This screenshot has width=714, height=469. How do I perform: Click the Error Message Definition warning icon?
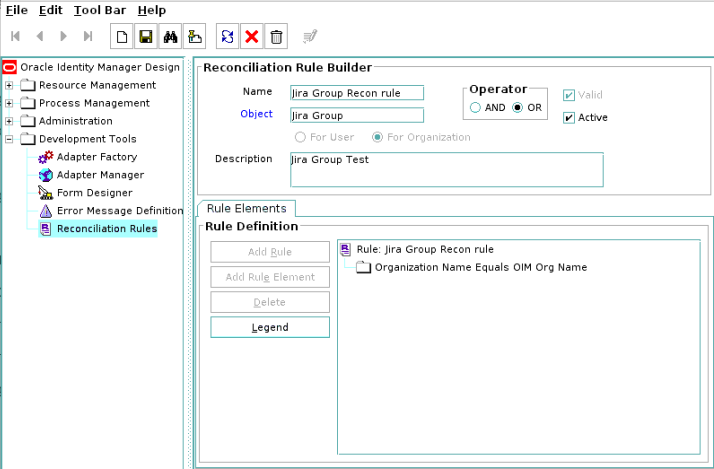(46, 211)
